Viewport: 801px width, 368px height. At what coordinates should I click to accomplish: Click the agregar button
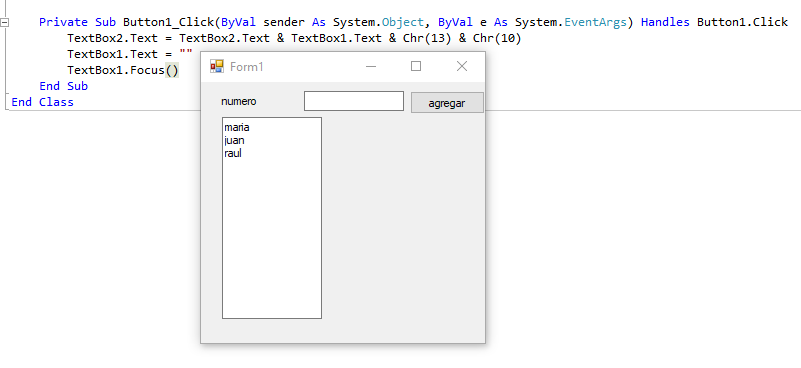(x=447, y=103)
